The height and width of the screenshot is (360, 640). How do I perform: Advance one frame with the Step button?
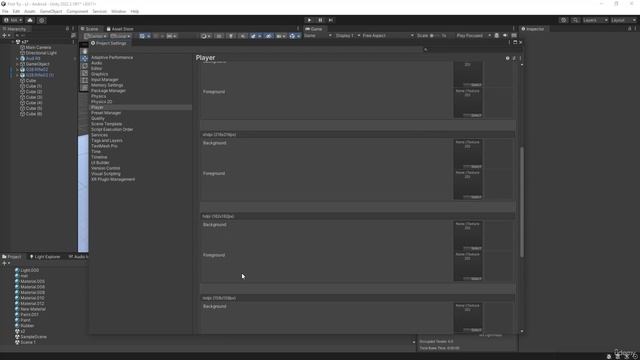[x=331, y=20]
